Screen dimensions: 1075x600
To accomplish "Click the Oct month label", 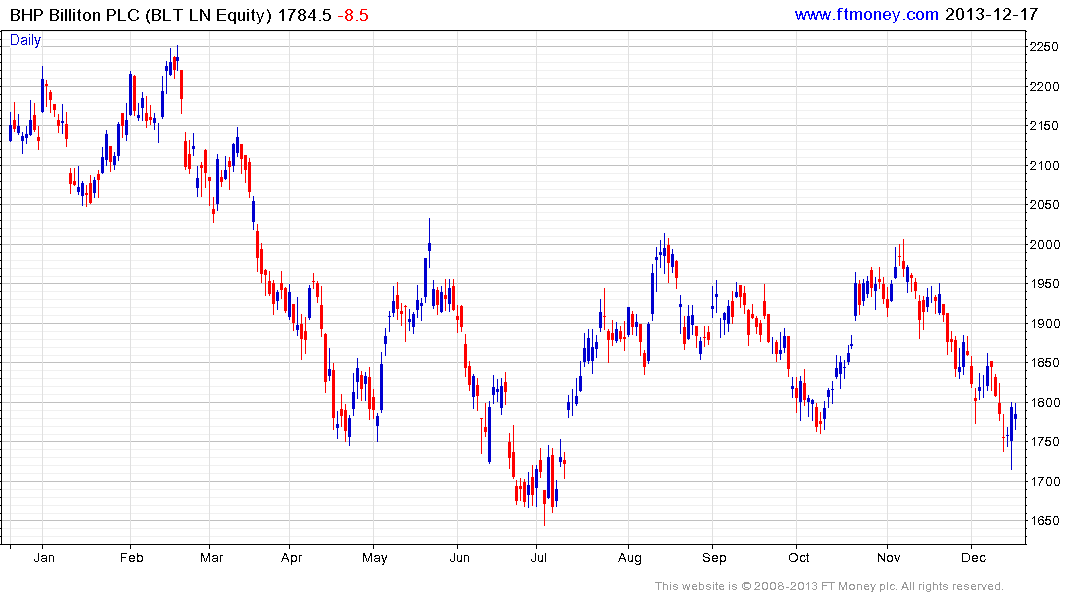I will tap(799, 557).
